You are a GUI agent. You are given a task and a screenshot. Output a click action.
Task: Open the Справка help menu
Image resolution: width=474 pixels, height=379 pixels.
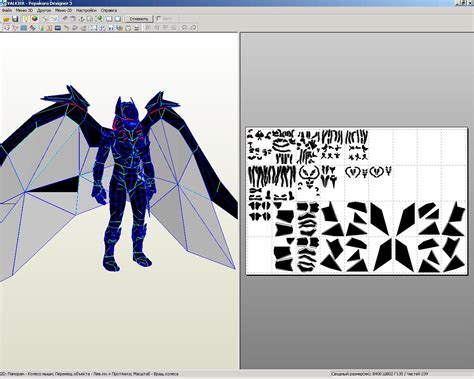coord(109,10)
